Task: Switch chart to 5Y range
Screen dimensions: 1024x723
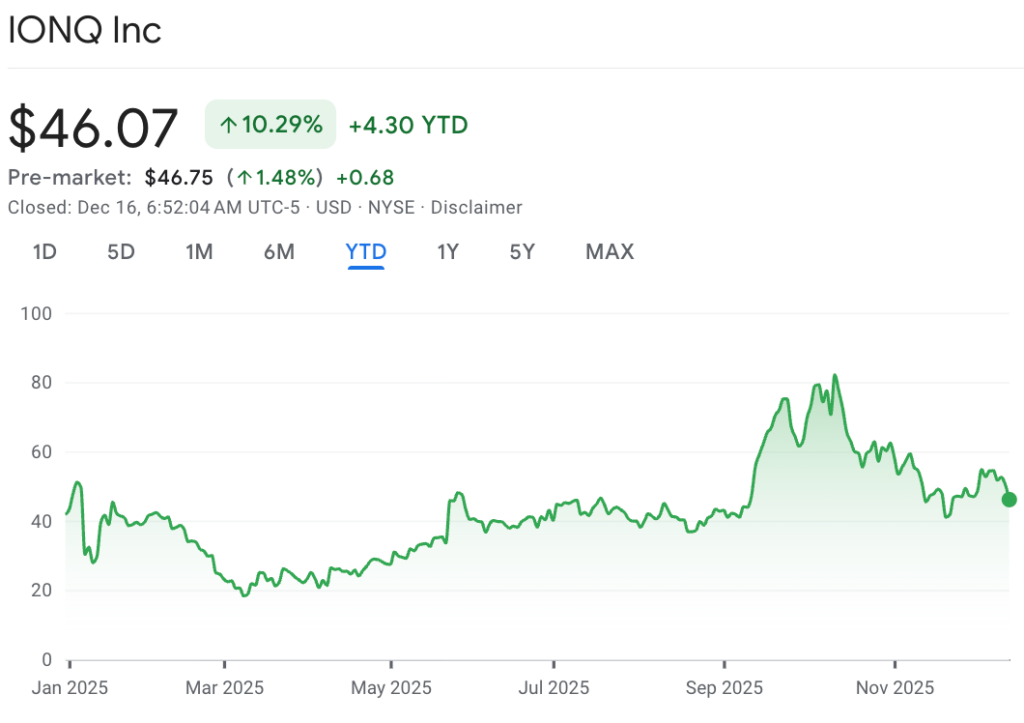Action: tap(522, 252)
